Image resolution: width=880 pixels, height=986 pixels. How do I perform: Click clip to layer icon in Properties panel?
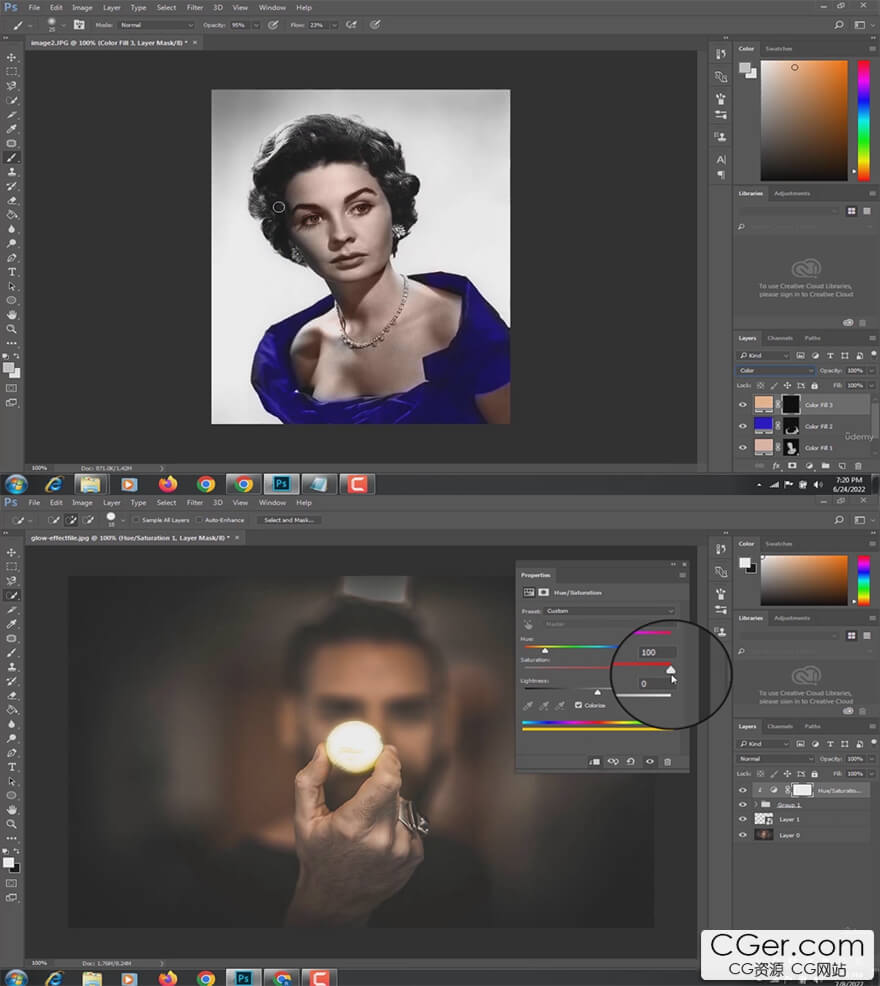(x=594, y=762)
